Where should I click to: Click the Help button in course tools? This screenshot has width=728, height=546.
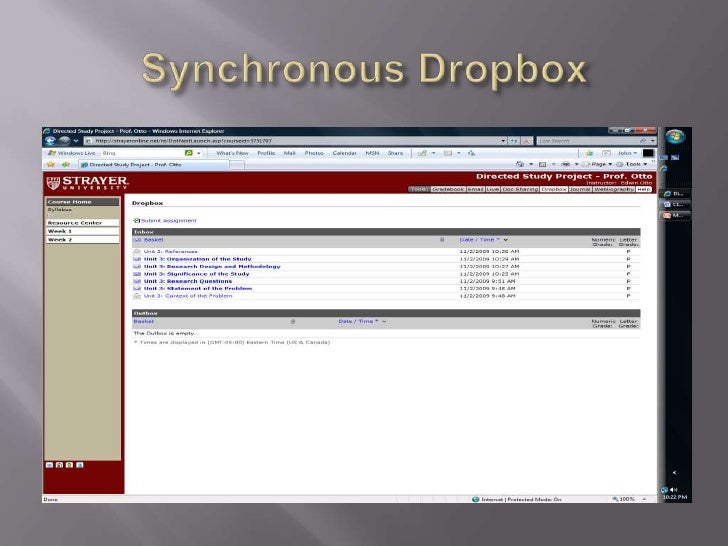644,189
